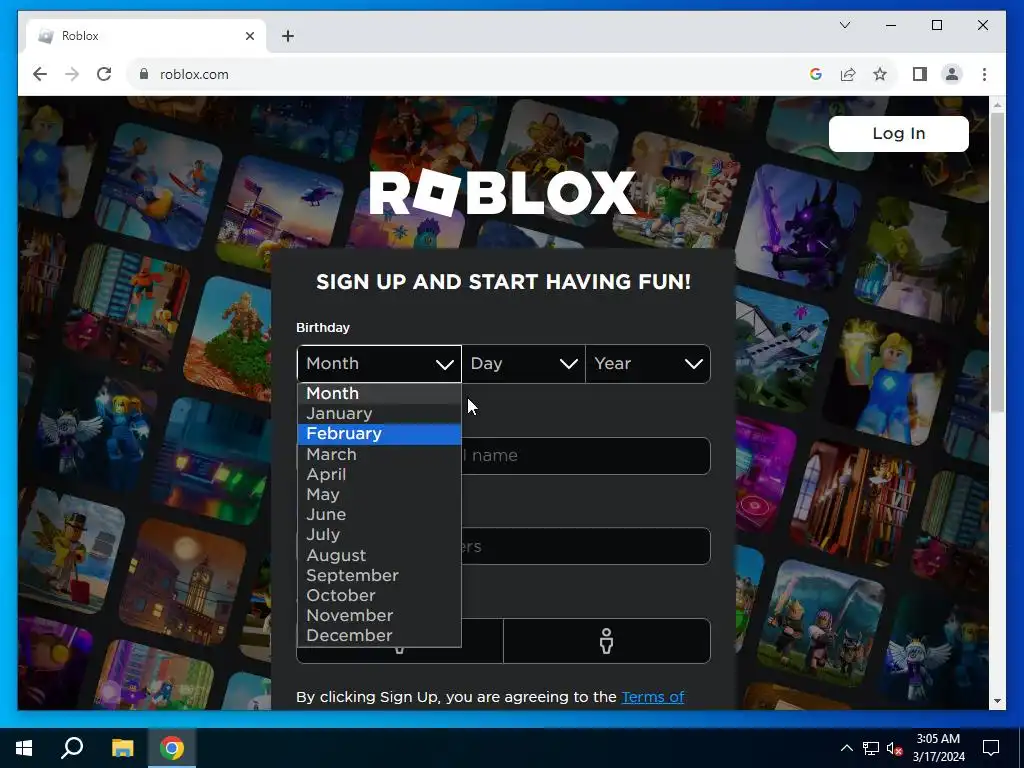Click the page scrollbar up arrow
This screenshot has height=768, width=1024.
[x=997, y=104]
